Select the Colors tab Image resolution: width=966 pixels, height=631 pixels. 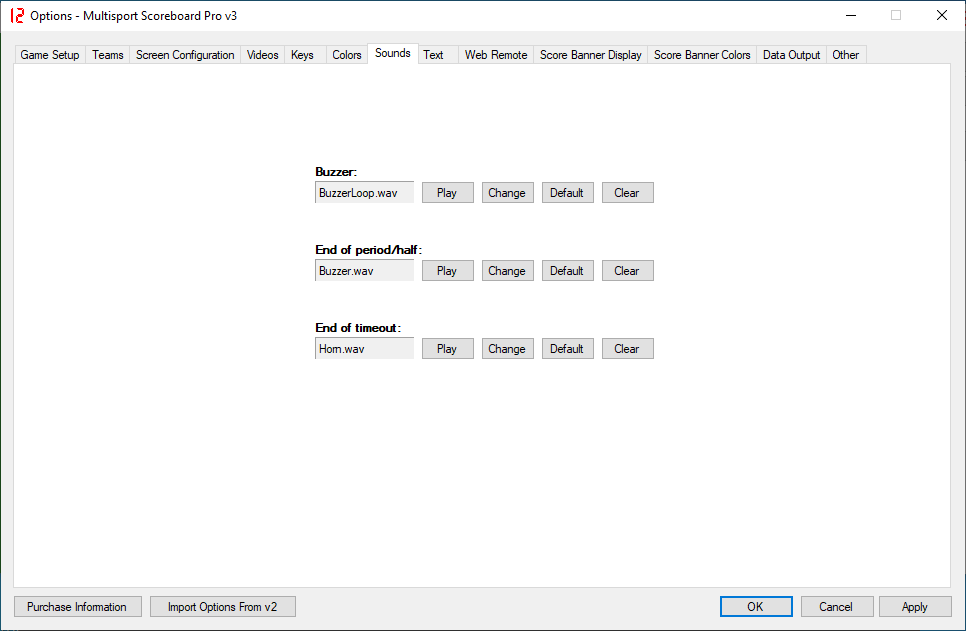click(347, 55)
